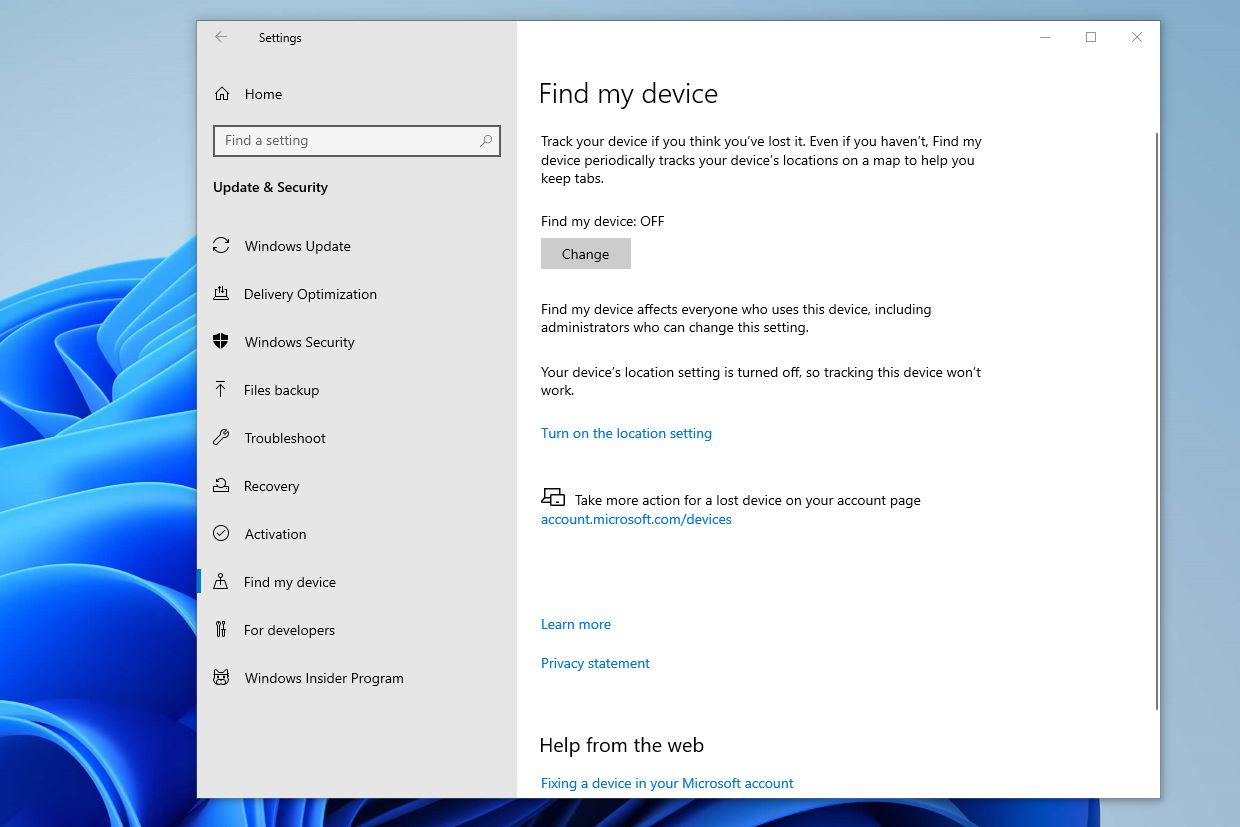1240x827 pixels.
Task: Click the Delivery Optimization icon
Action: pos(221,294)
